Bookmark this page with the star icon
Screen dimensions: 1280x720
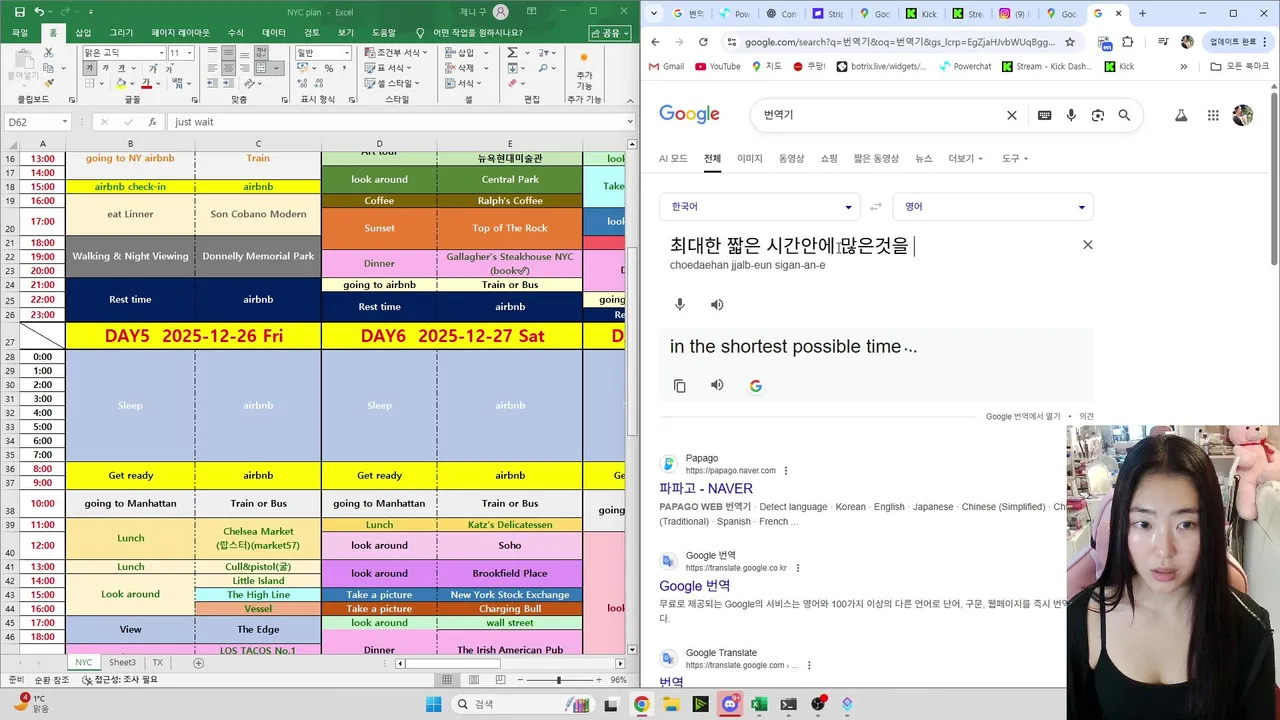(1070, 42)
